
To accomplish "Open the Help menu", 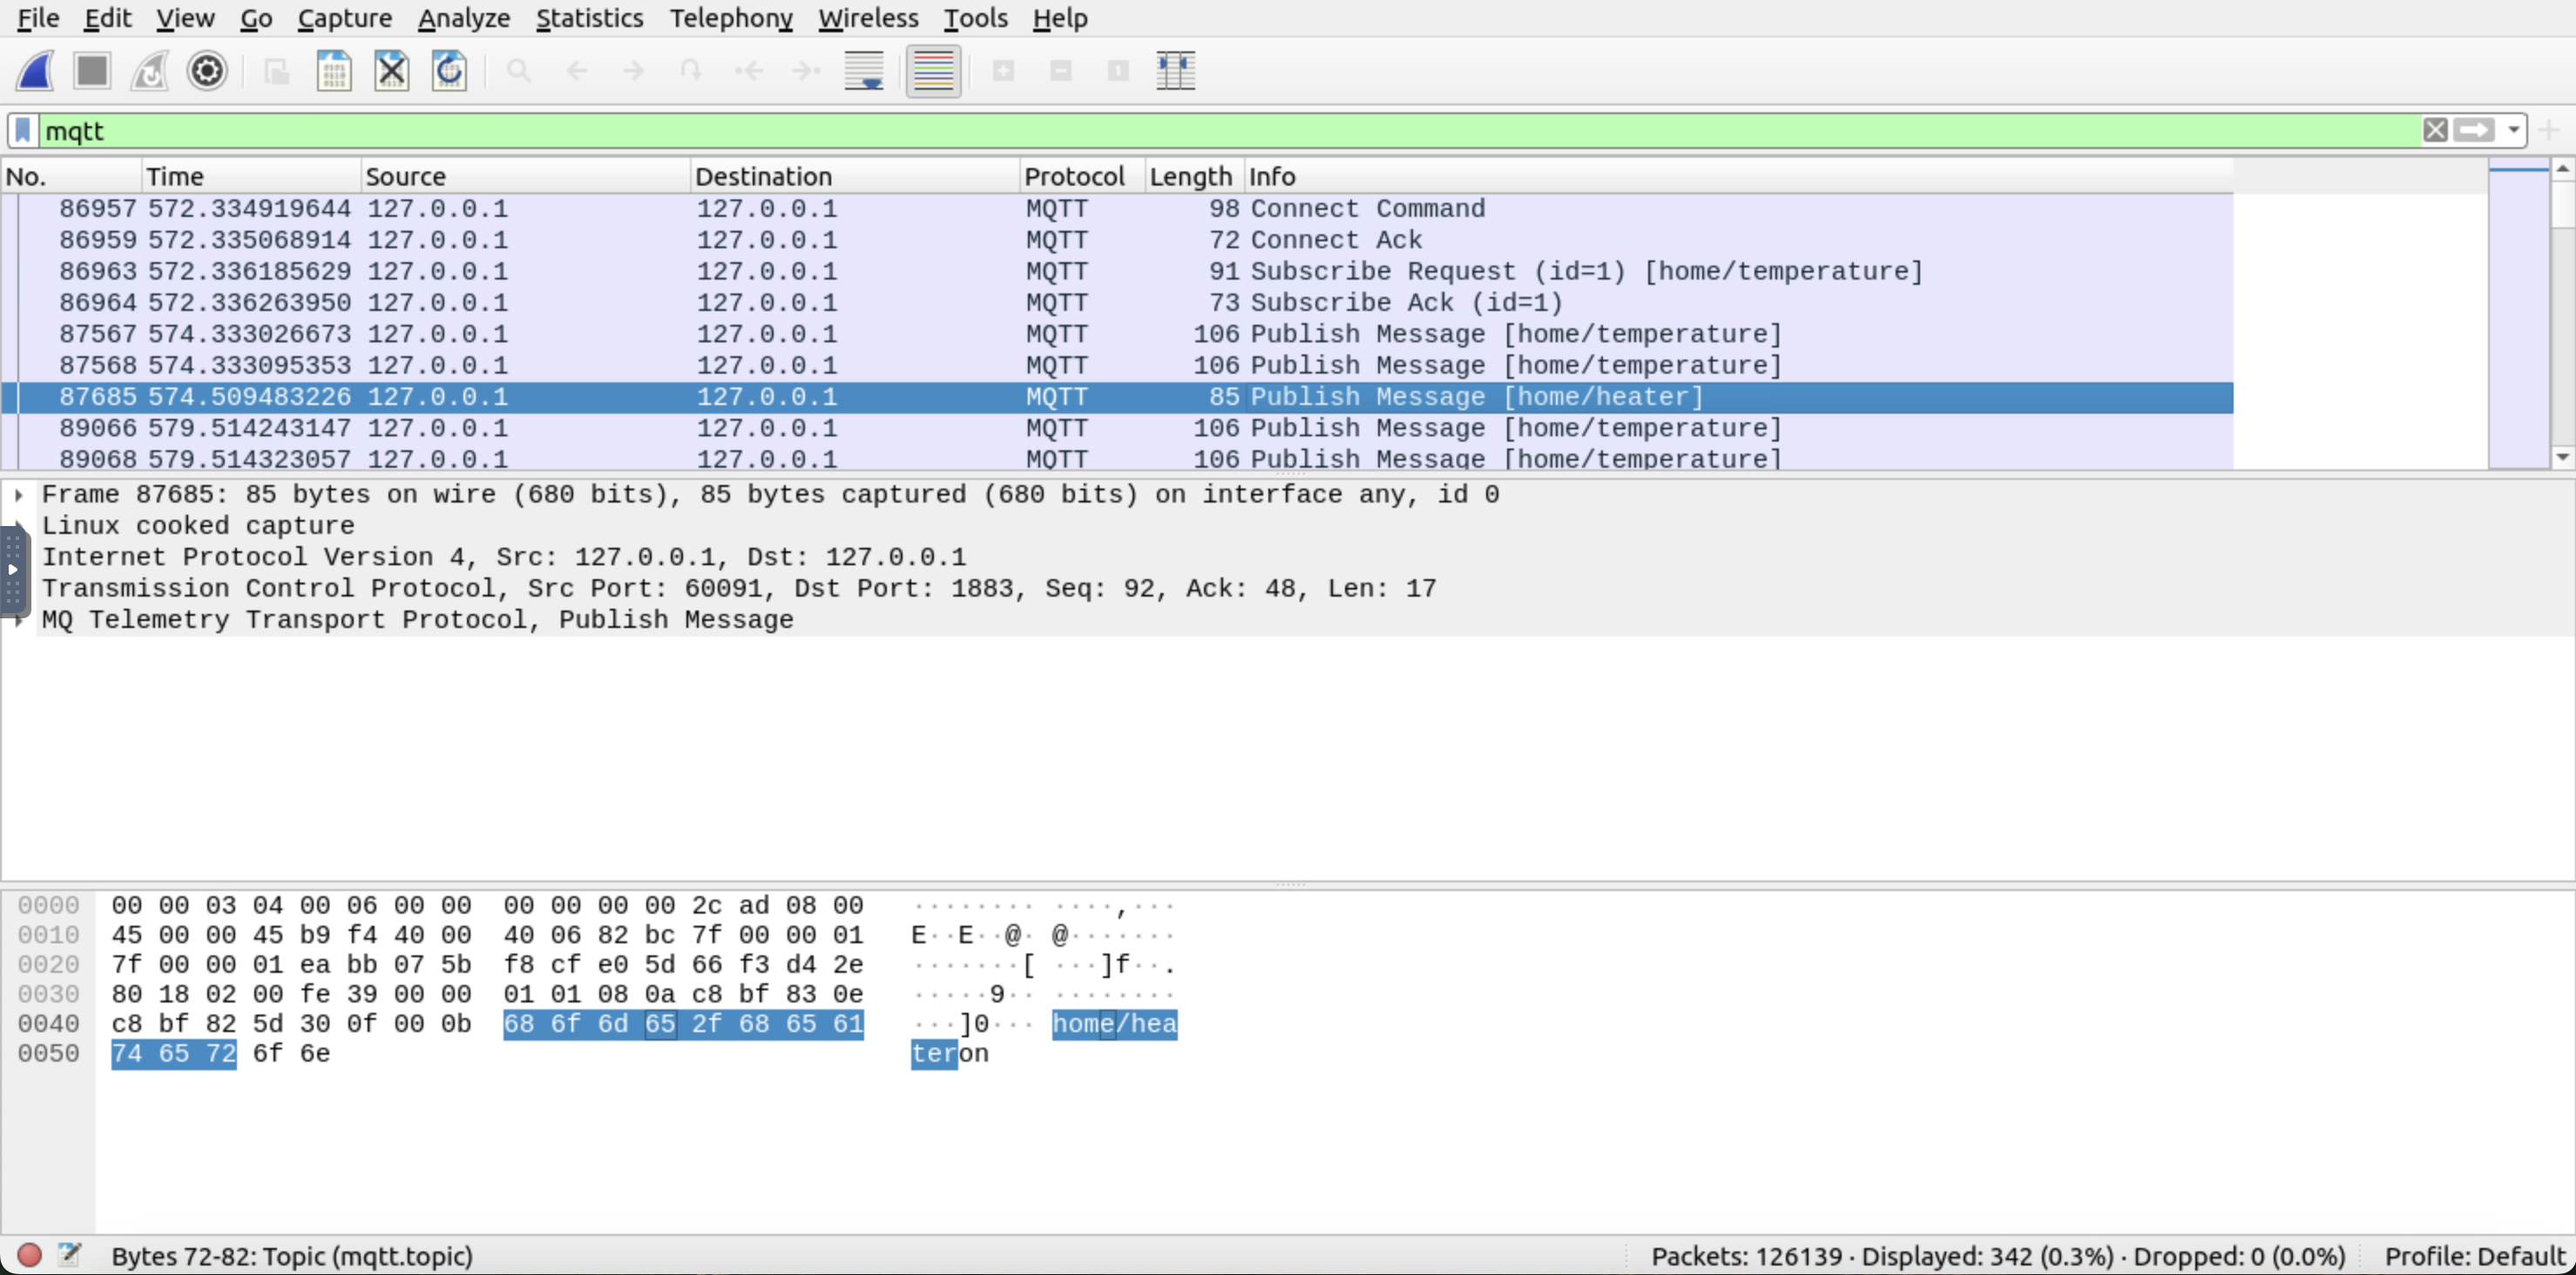I will click(x=1060, y=18).
